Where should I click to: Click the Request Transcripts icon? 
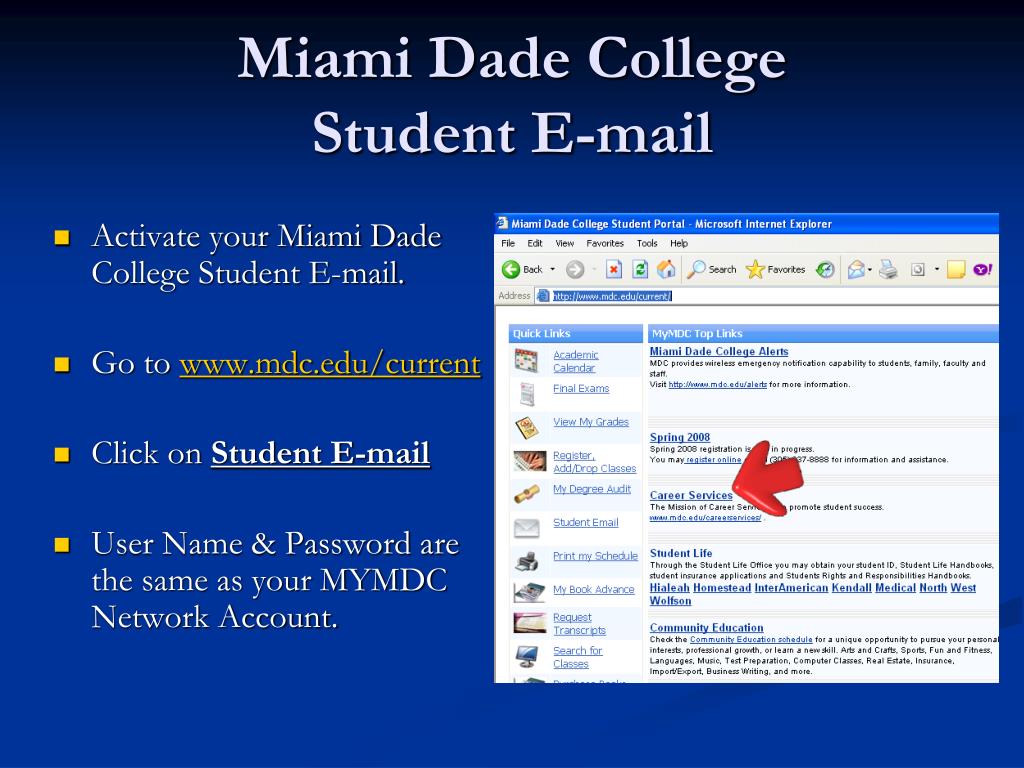tap(530, 623)
